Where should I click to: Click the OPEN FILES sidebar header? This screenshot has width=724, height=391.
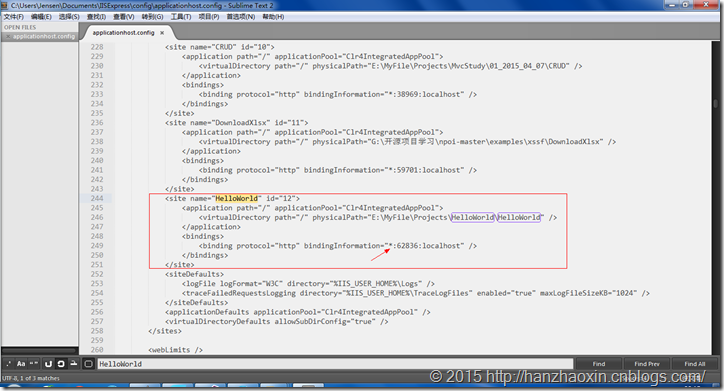click(20, 27)
